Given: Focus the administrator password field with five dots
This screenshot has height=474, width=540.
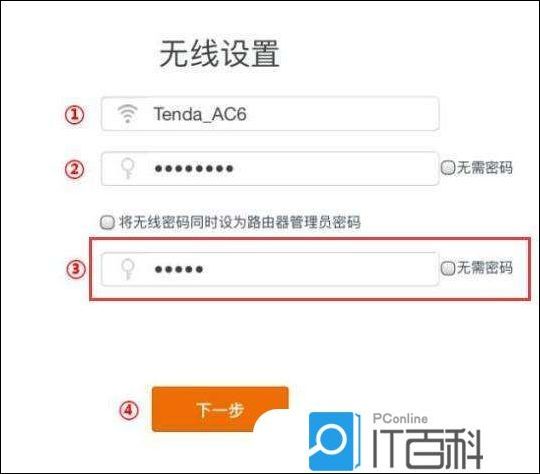Looking at the screenshot, I should (x=270, y=269).
